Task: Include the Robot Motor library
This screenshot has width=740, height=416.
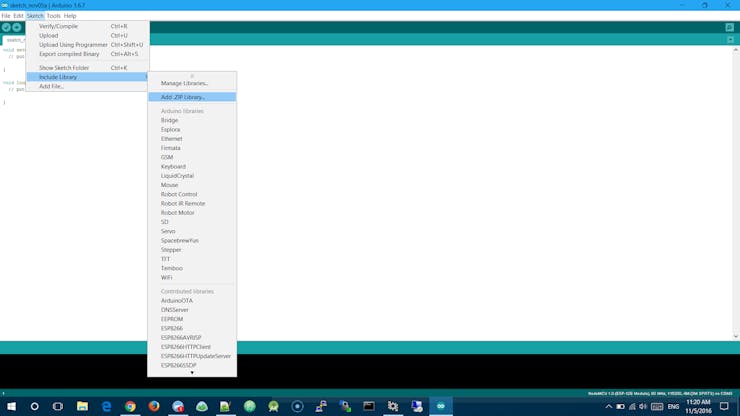Action: click(192, 213)
